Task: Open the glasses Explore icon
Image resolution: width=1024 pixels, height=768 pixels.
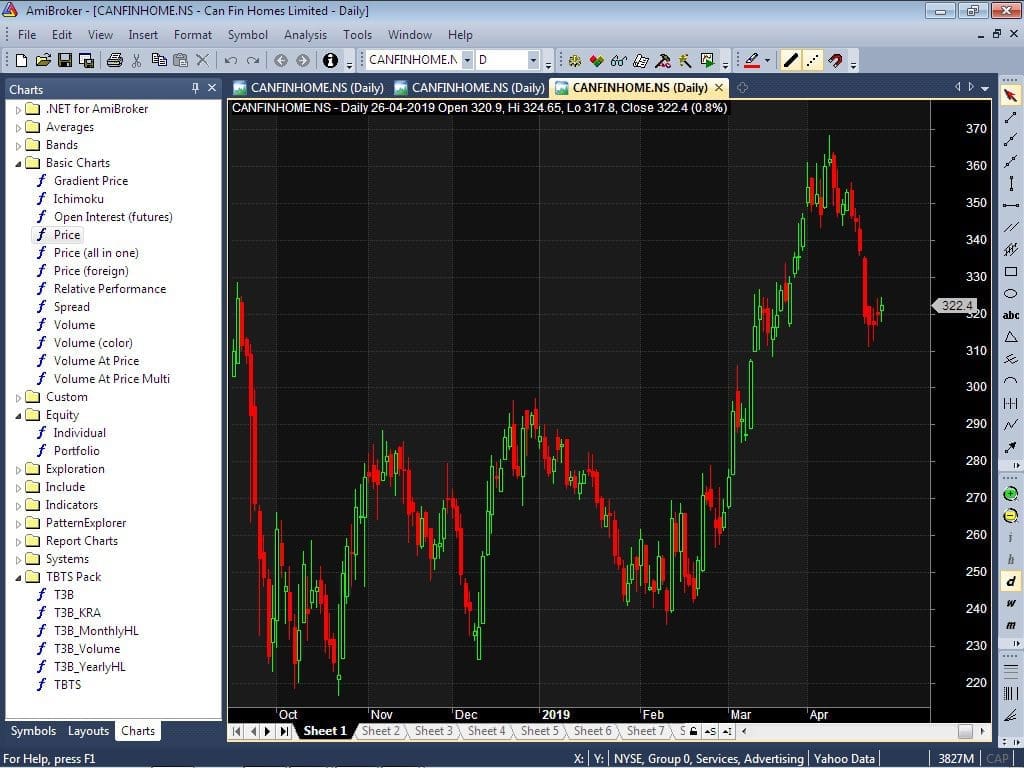Action: pos(618,61)
